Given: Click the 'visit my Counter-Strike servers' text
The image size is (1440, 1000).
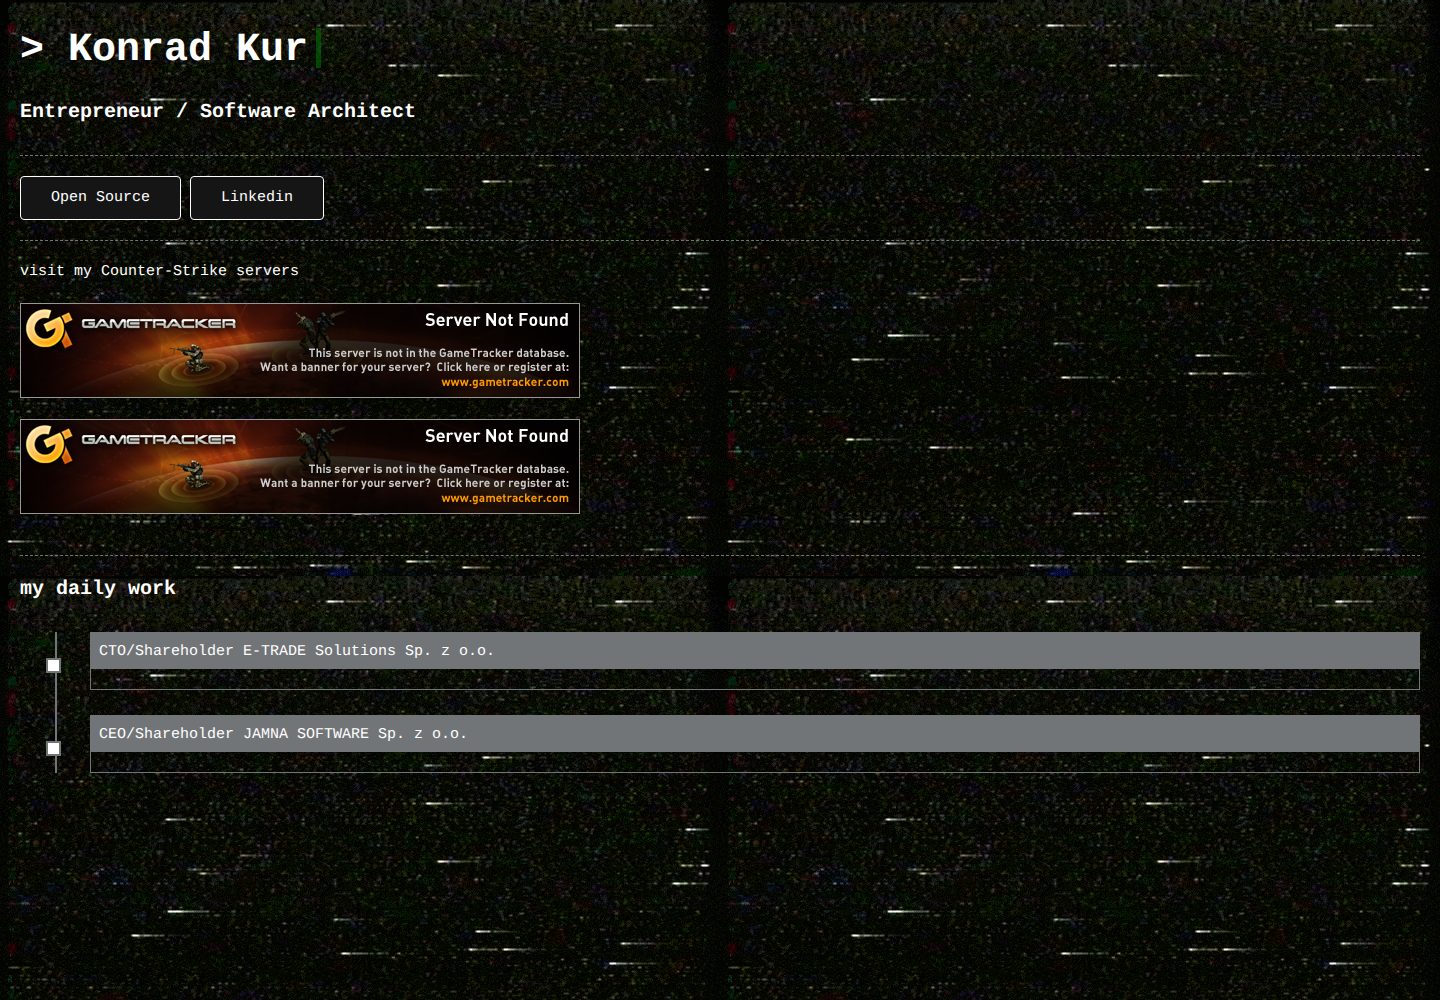Looking at the screenshot, I should point(159,271).
